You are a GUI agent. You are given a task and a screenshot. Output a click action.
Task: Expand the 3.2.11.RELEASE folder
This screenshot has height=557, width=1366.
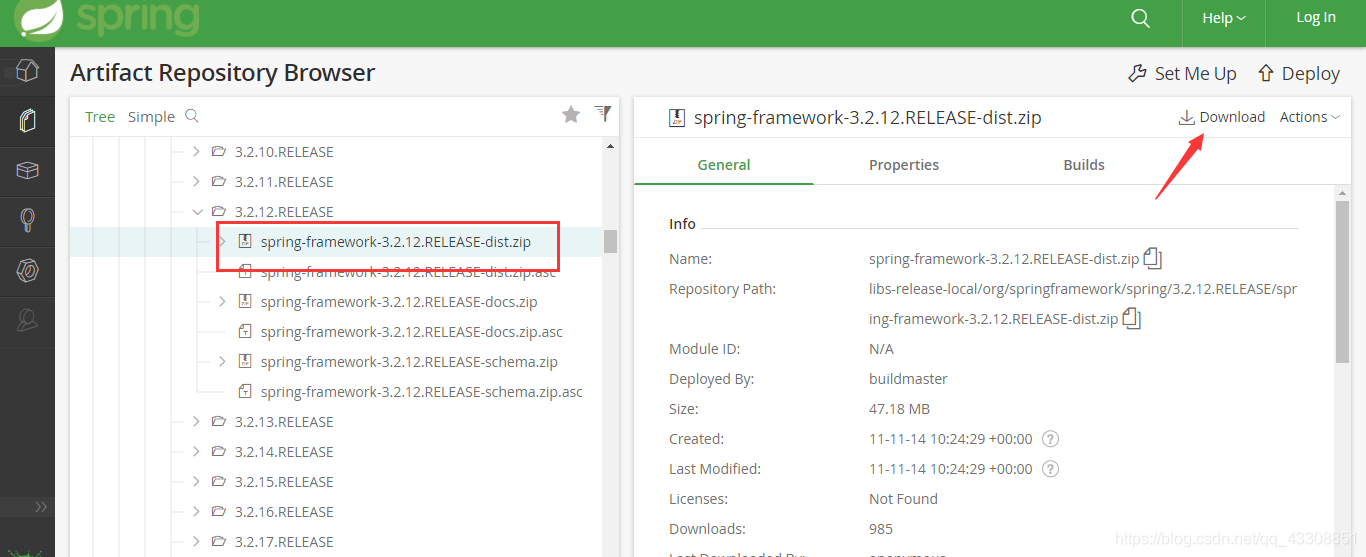coord(196,182)
